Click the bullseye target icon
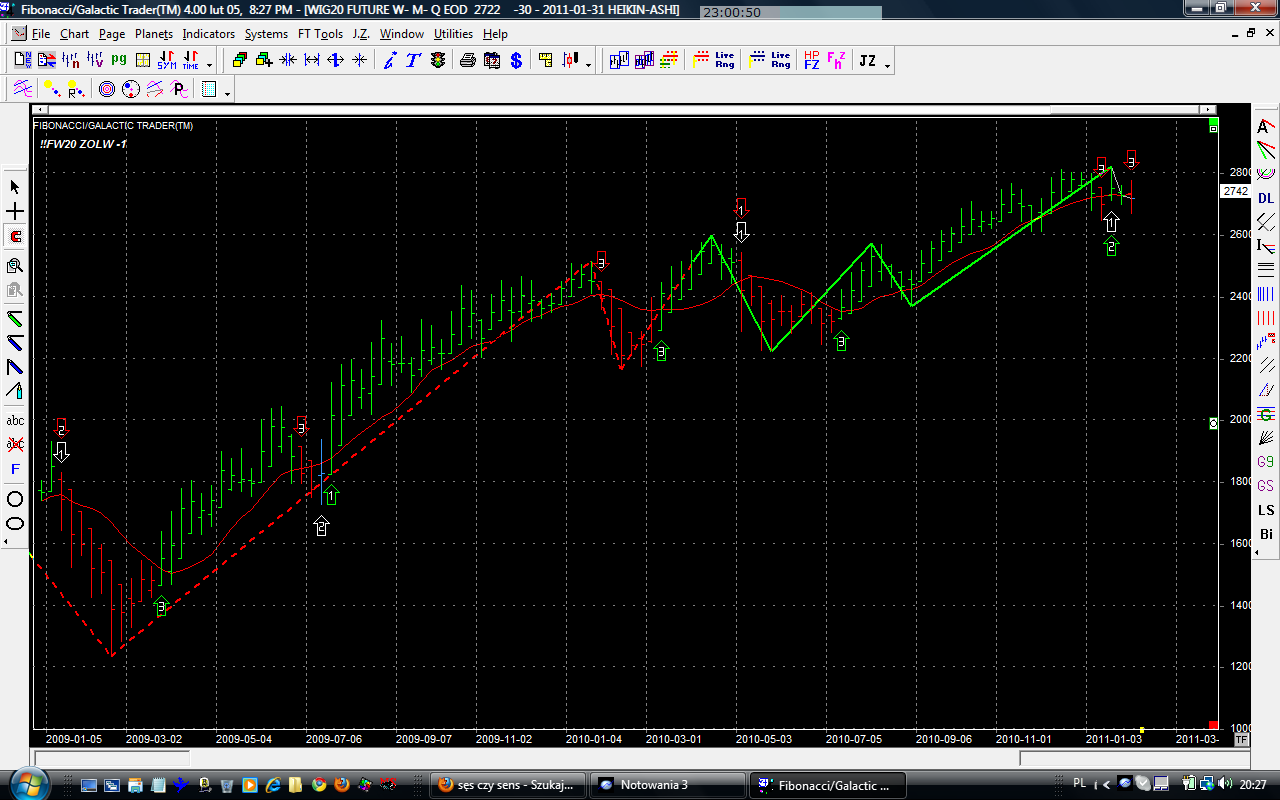The width and height of the screenshot is (1280, 800). (x=107, y=90)
